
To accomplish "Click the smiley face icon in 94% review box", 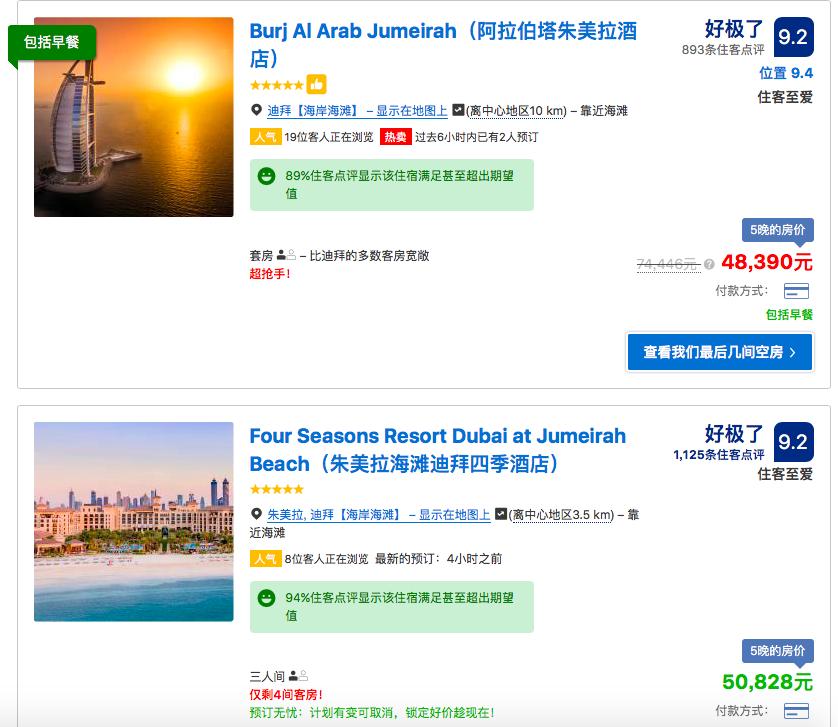I will [266, 598].
